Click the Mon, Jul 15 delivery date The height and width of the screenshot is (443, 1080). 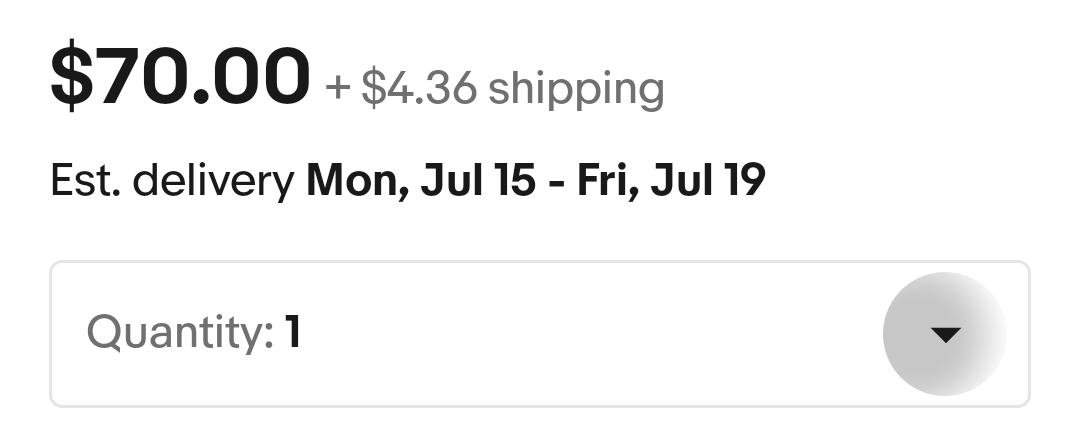pyautogui.click(x=420, y=181)
